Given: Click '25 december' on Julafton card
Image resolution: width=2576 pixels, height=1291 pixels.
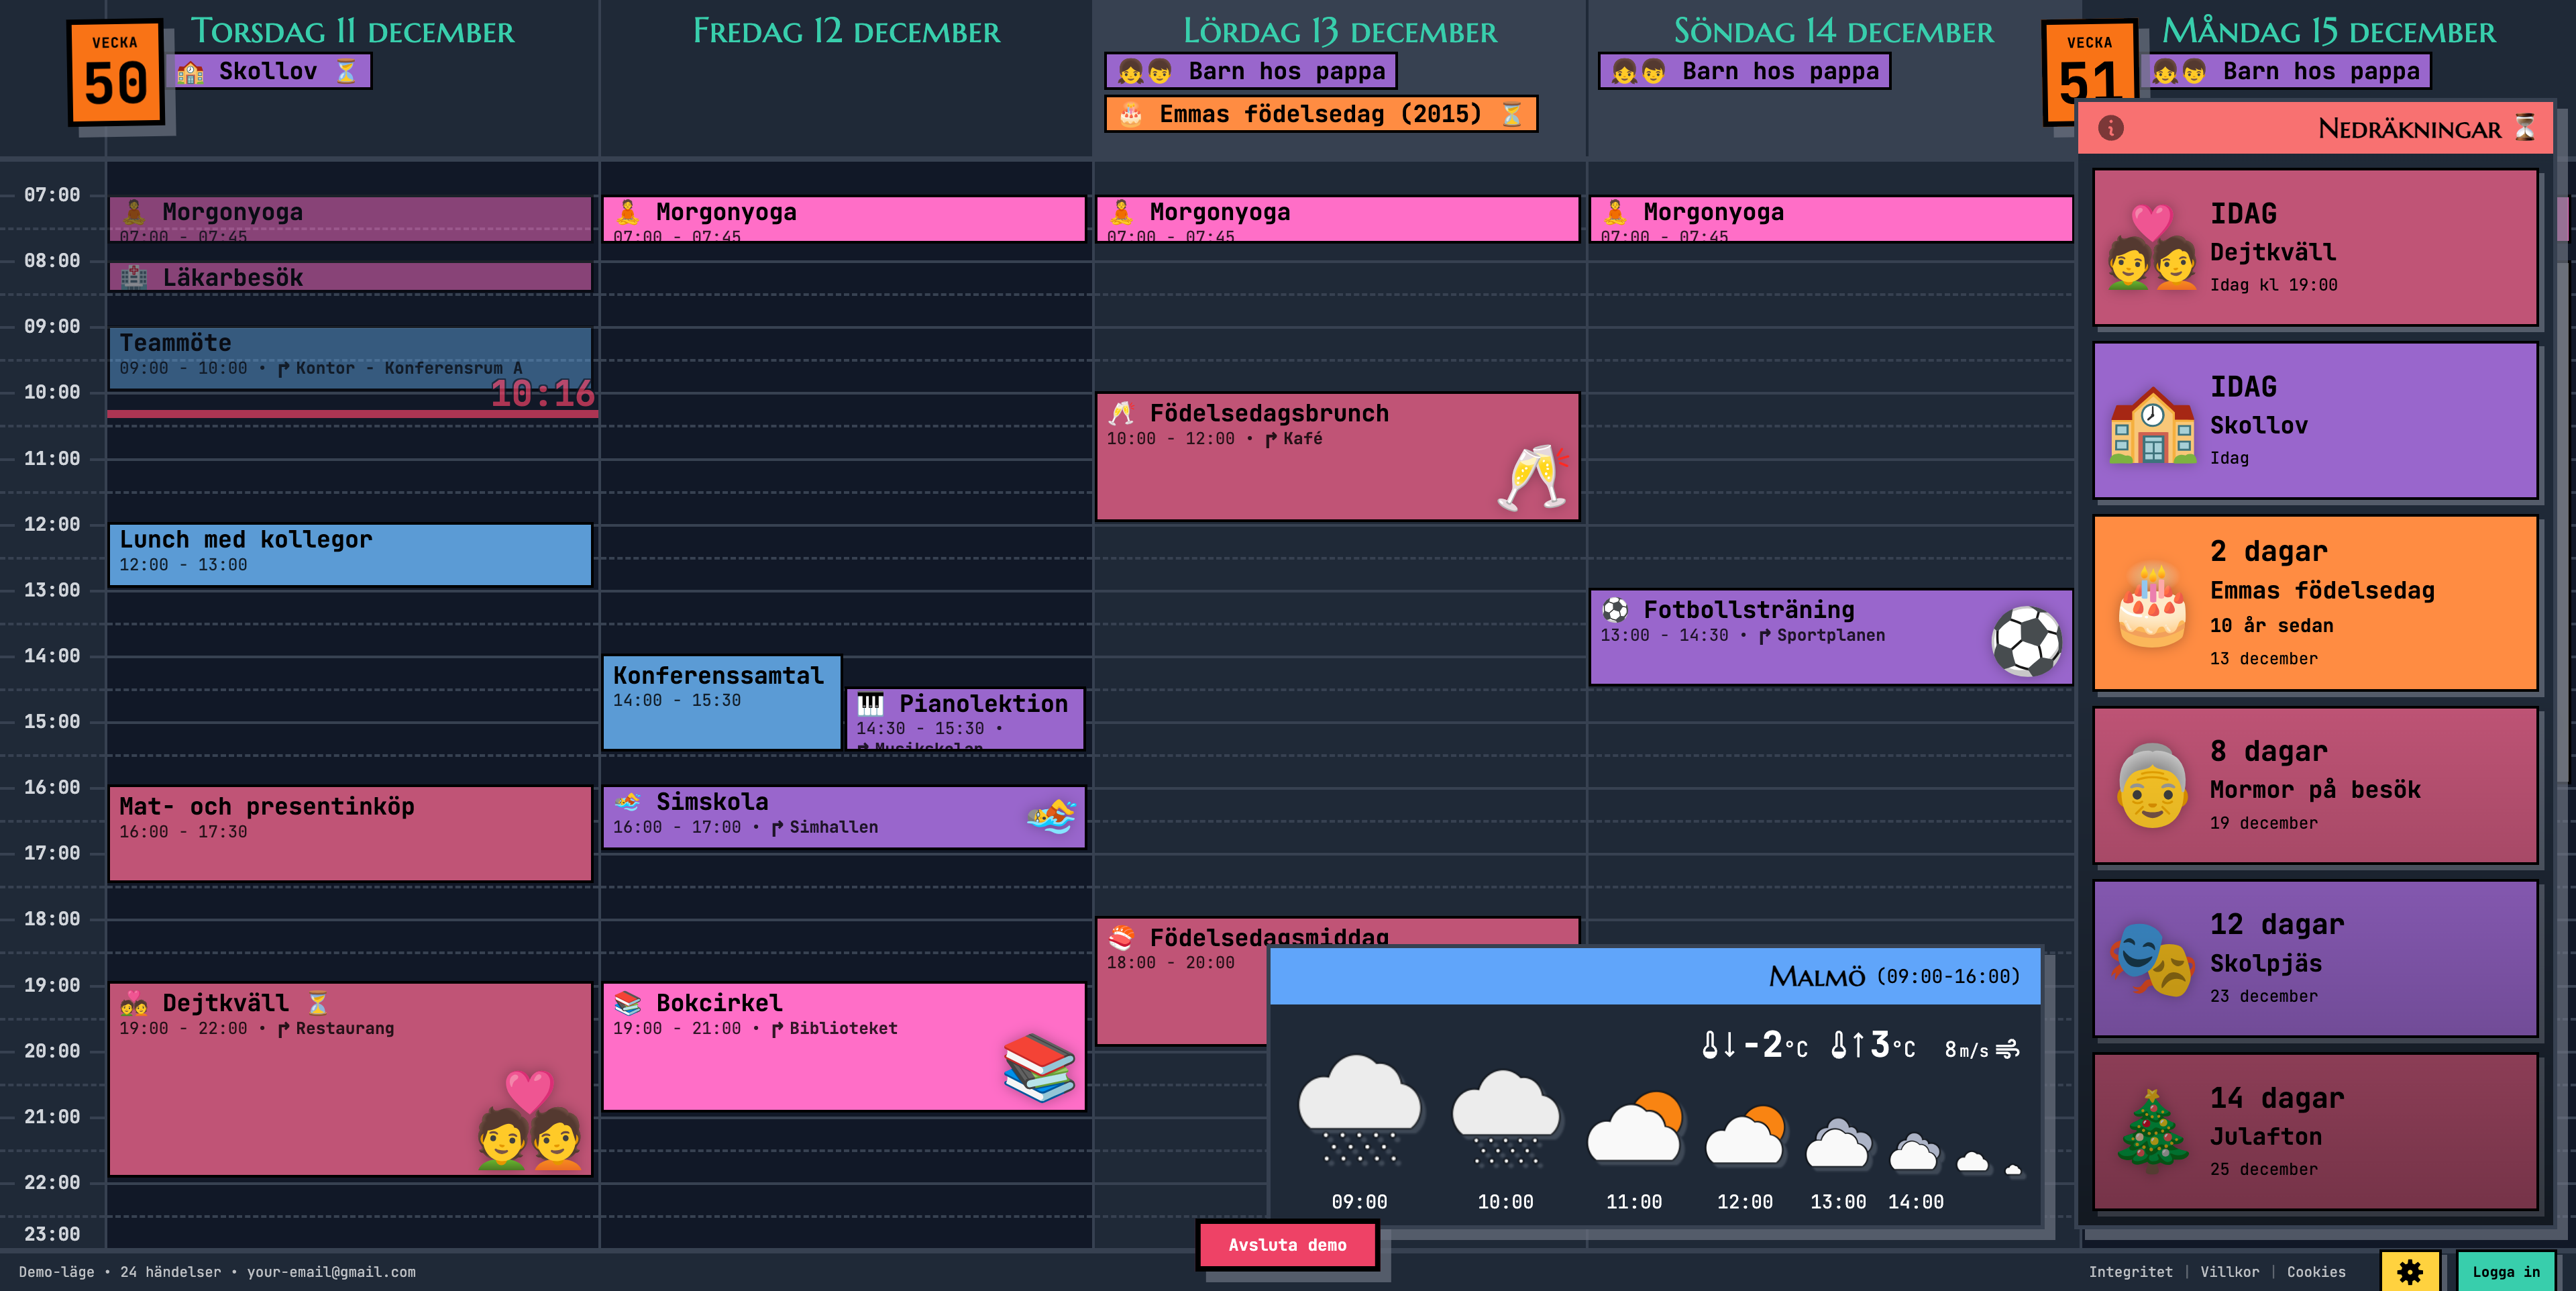Looking at the screenshot, I should 2263,1169.
